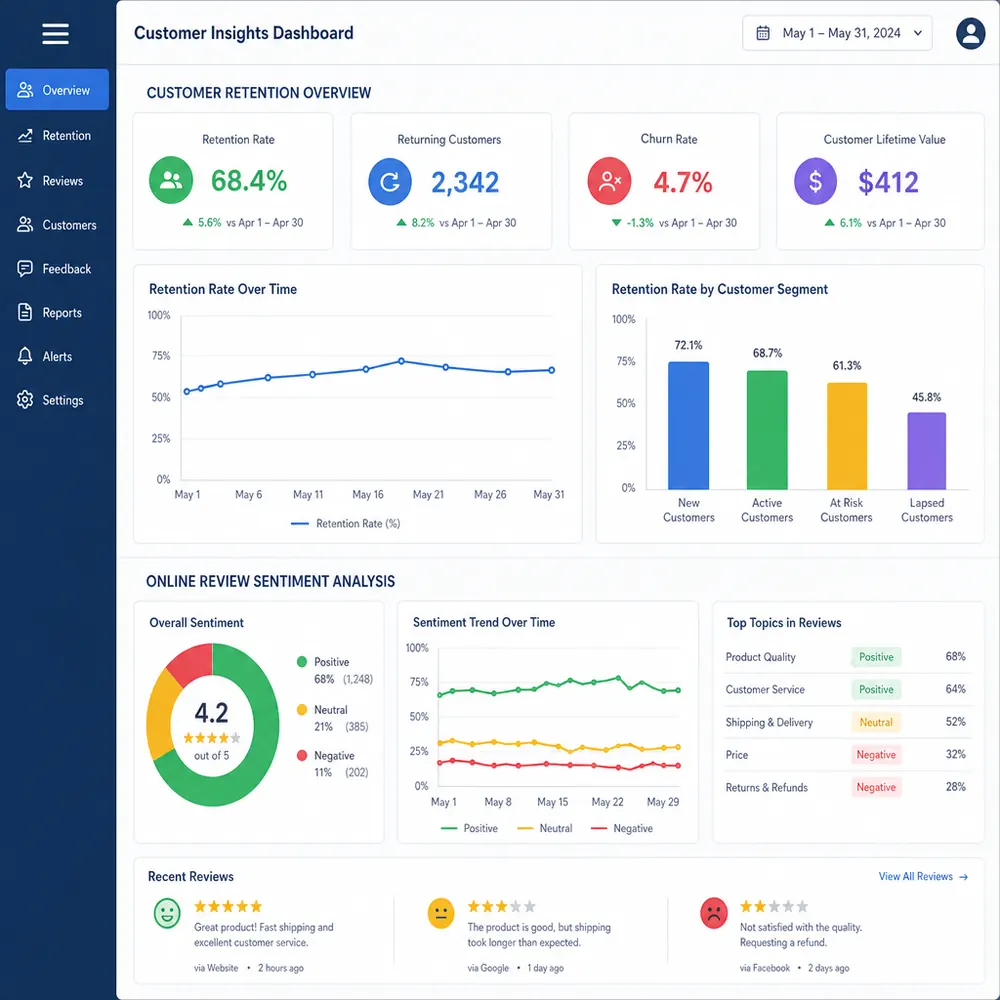Click the May 31 endpoint on retention line
Screen dimensions: 1000x1000
[x=552, y=370]
